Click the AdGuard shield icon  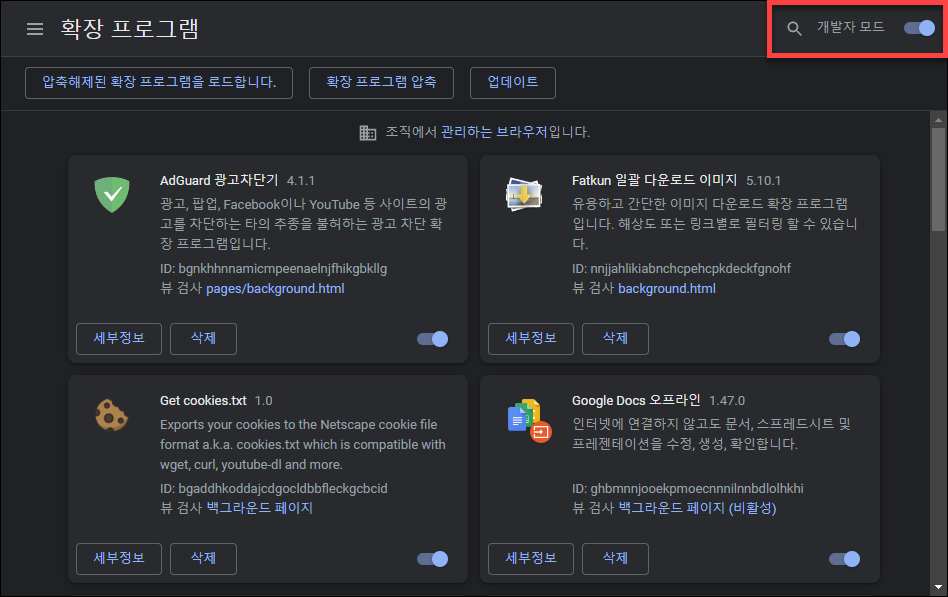click(x=111, y=196)
